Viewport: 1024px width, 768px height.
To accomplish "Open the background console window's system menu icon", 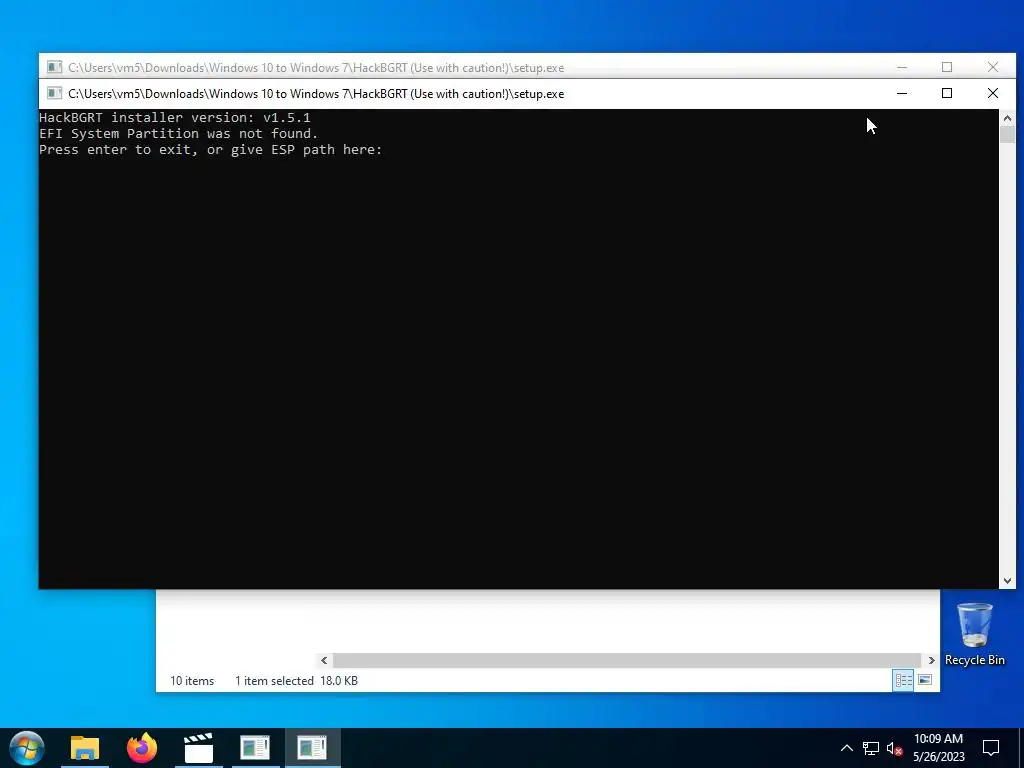I will [55, 67].
